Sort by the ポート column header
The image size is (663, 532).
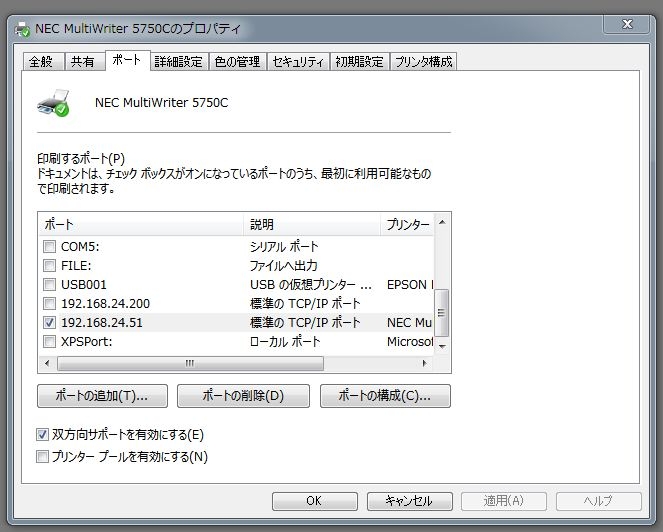coord(141,224)
